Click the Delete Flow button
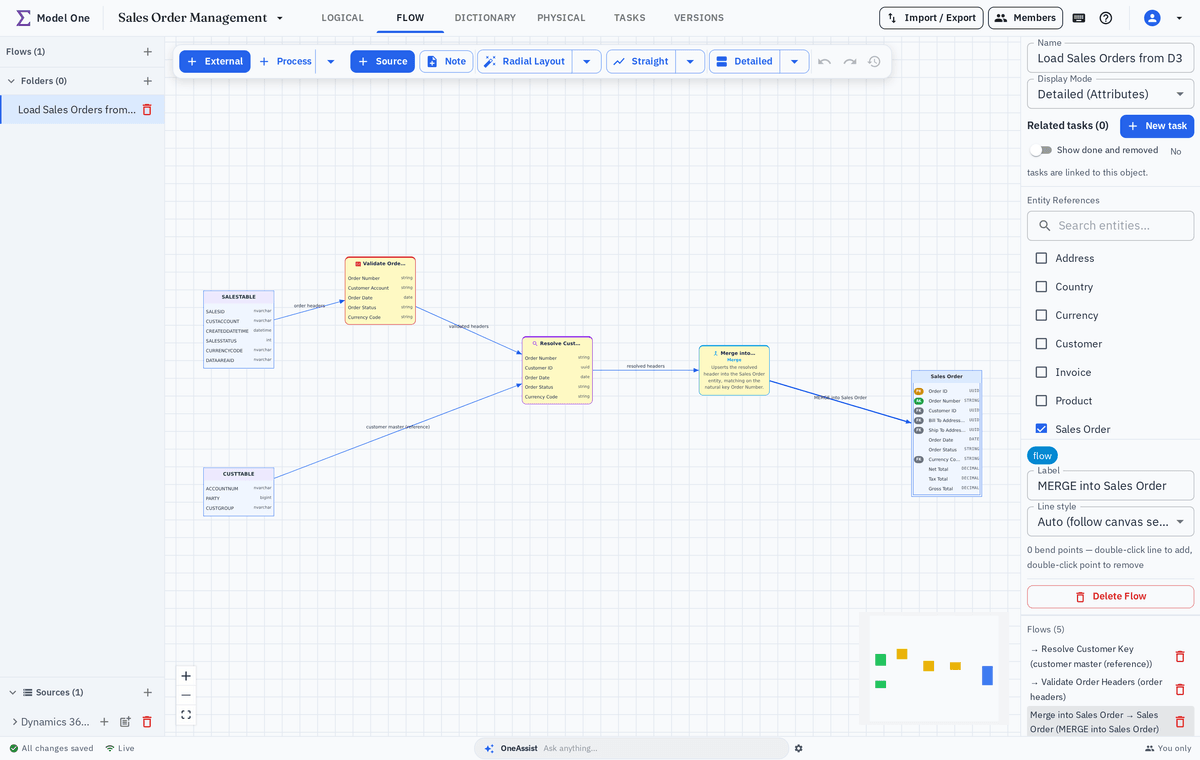The height and width of the screenshot is (760, 1200). 1110,596
